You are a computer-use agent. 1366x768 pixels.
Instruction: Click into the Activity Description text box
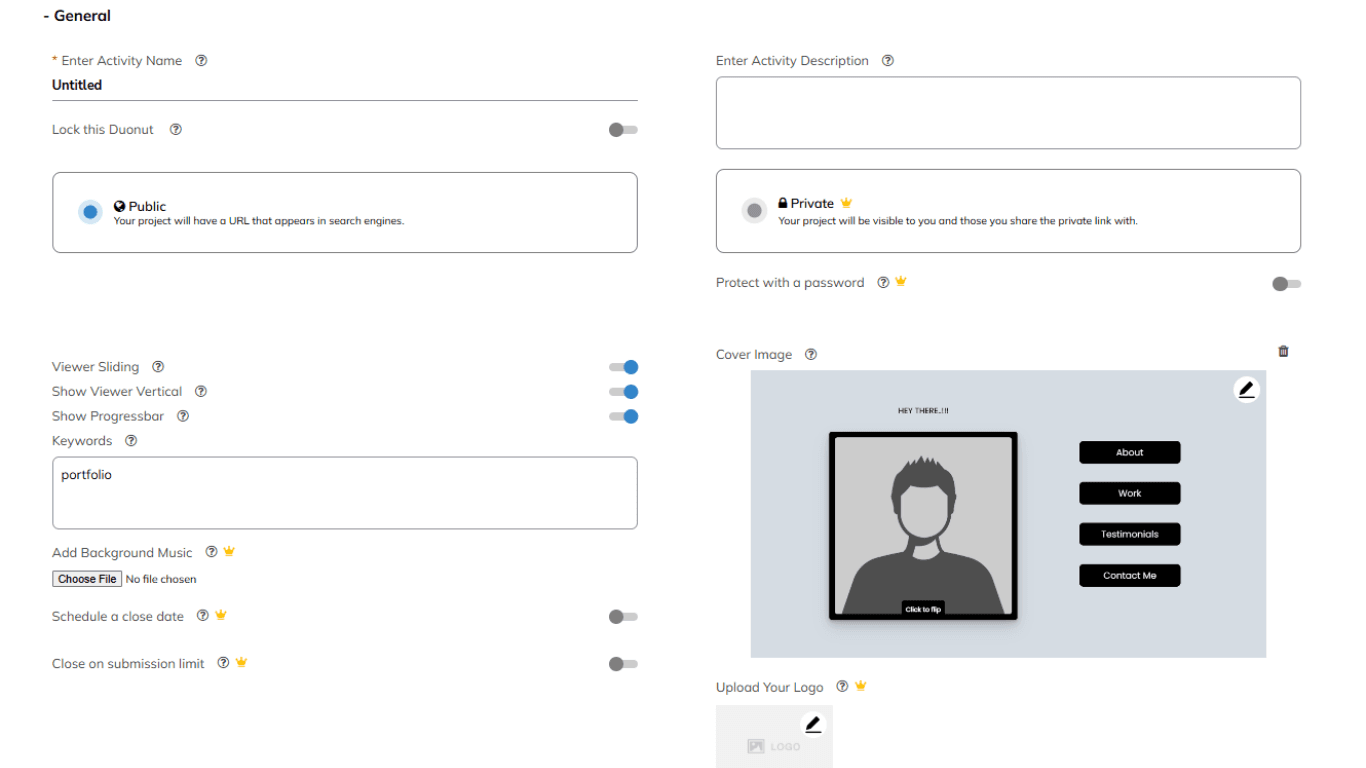[1007, 113]
